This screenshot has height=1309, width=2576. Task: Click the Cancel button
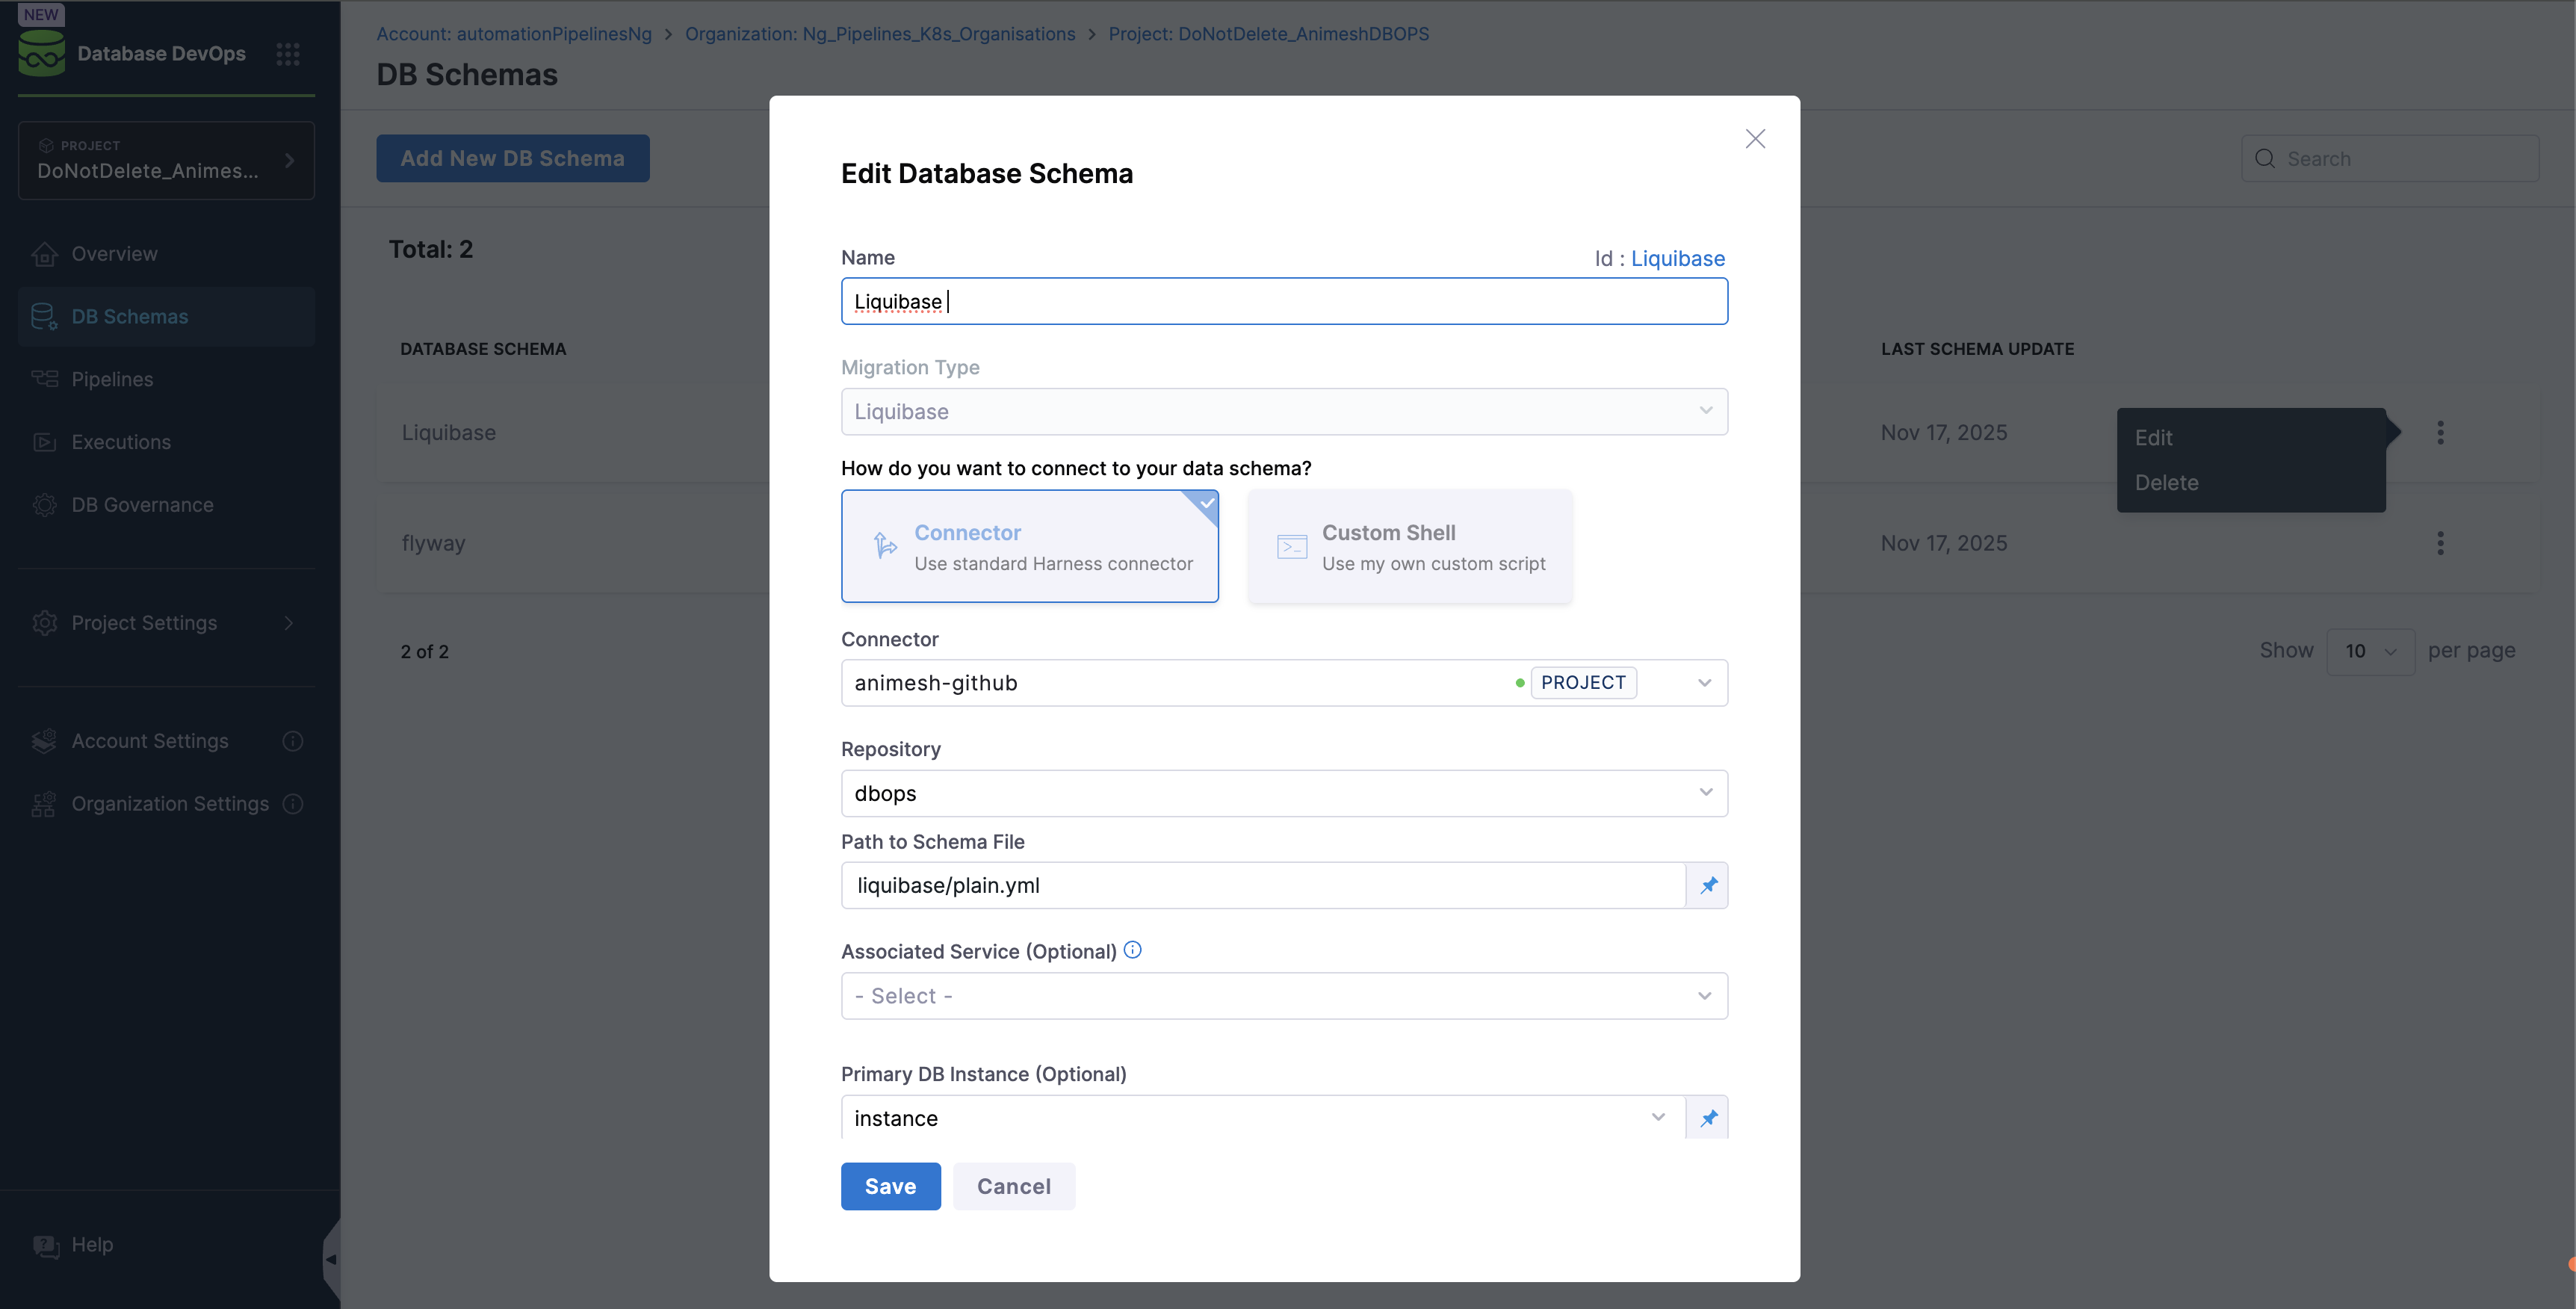pyautogui.click(x=1013, y=1186)
